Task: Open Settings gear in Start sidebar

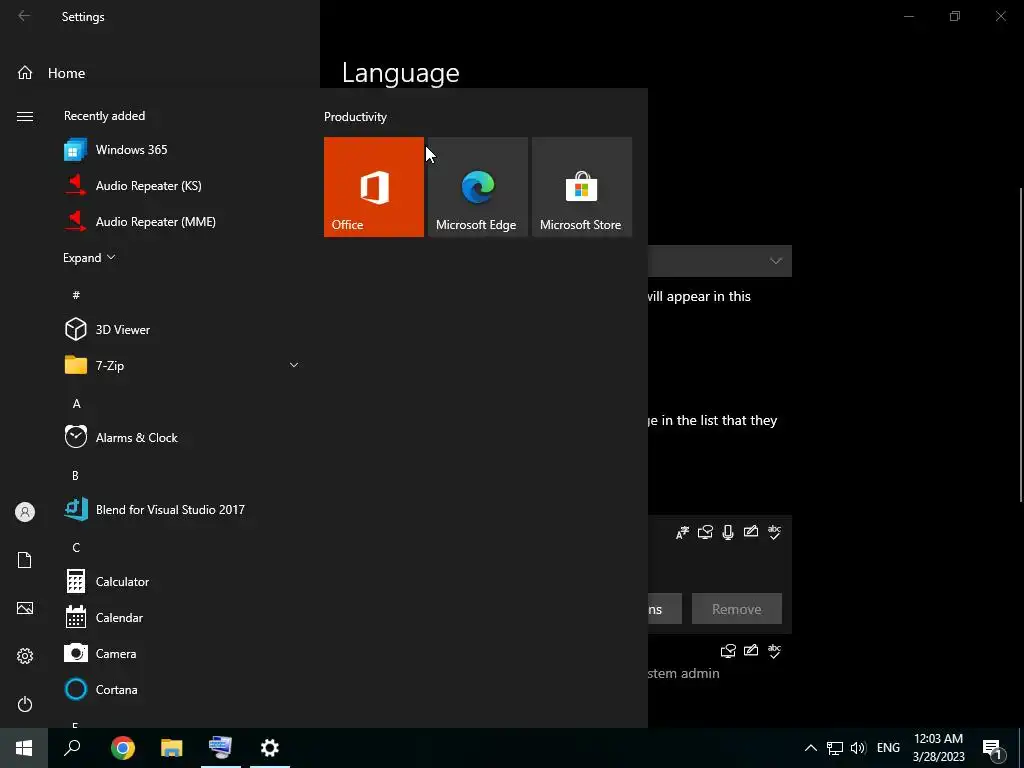Action: click(x=25, y=656)
